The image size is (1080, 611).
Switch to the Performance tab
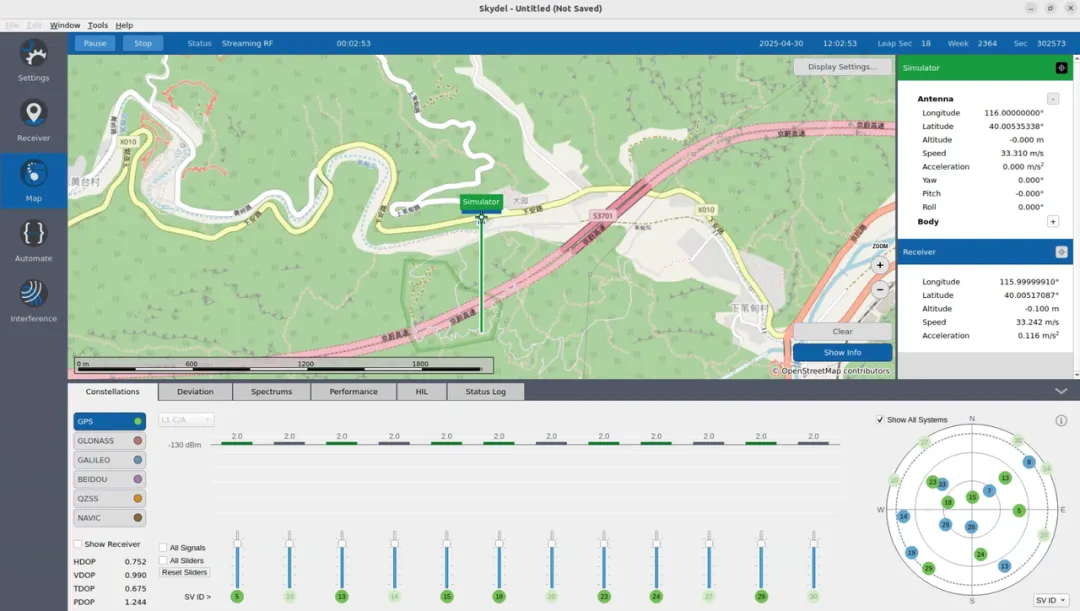pyautogui.click(x=353, y=391)
